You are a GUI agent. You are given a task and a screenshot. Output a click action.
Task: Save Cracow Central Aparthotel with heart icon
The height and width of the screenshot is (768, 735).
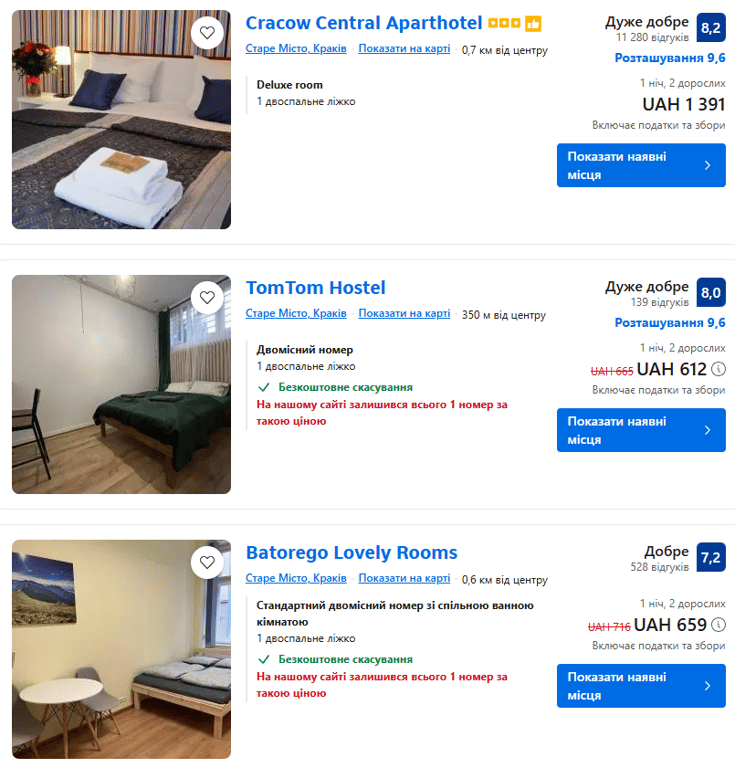pyautogui.click(x=207, y=33)
